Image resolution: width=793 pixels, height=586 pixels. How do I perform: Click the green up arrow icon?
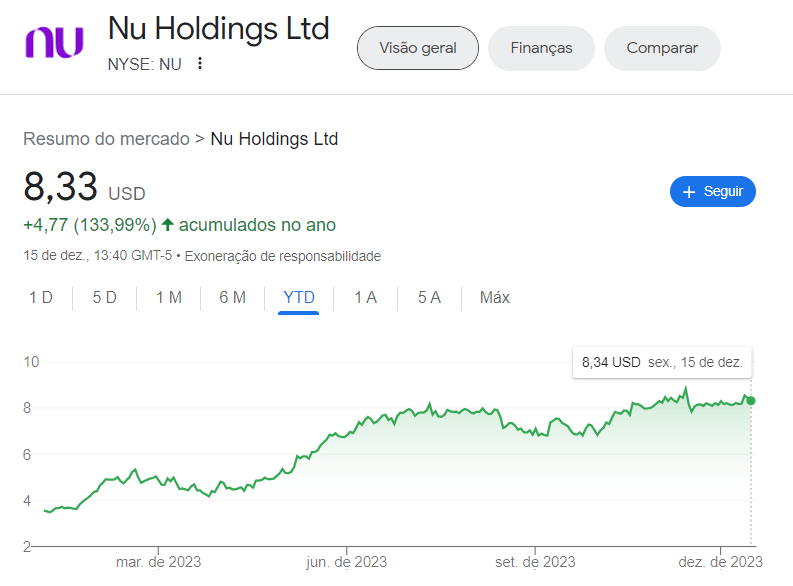(x=168, y=224)
